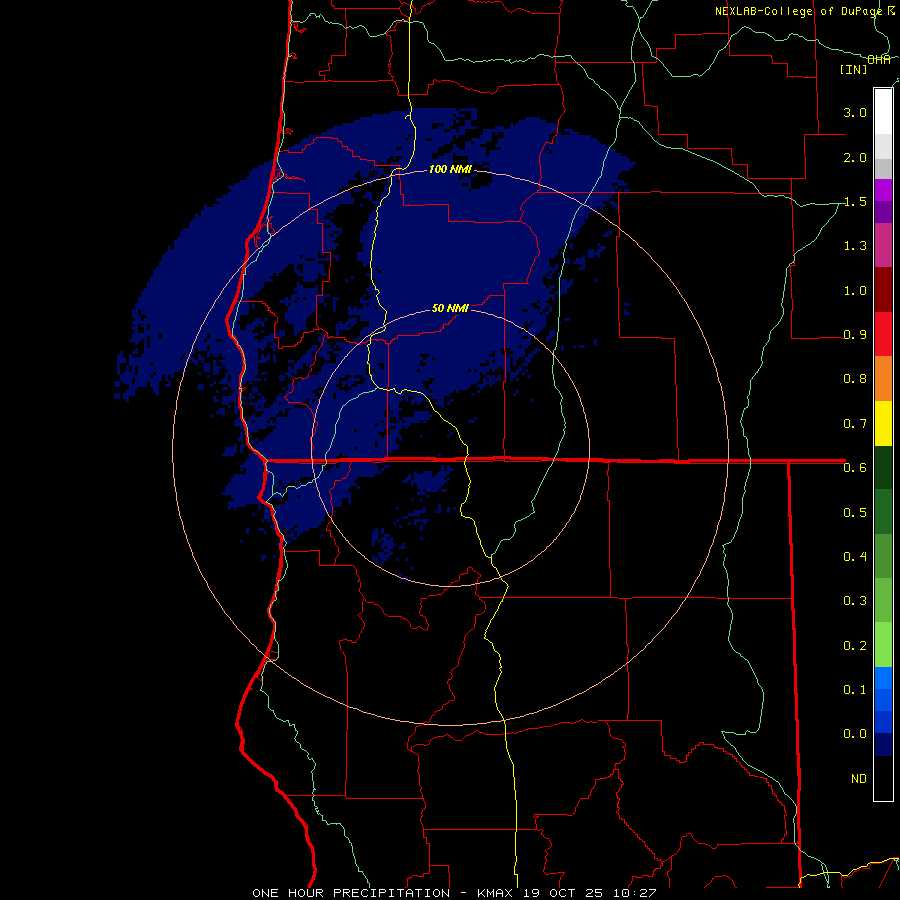The width and height of the screenshot is (900, 900).
Task: Click the 1.0 legend value
Action: coord(855,290)
